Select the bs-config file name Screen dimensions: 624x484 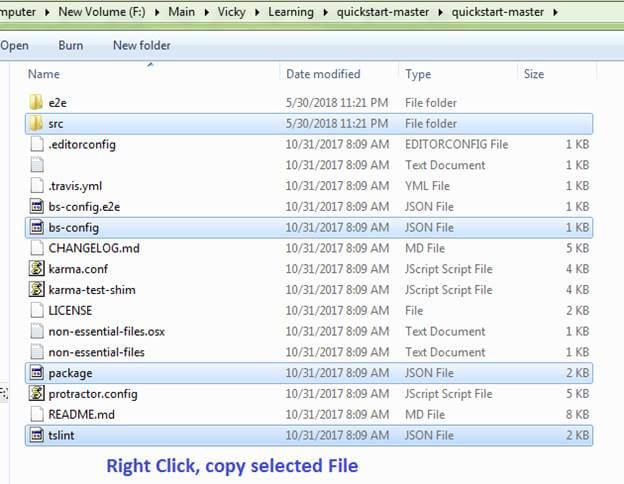[74, 228]
